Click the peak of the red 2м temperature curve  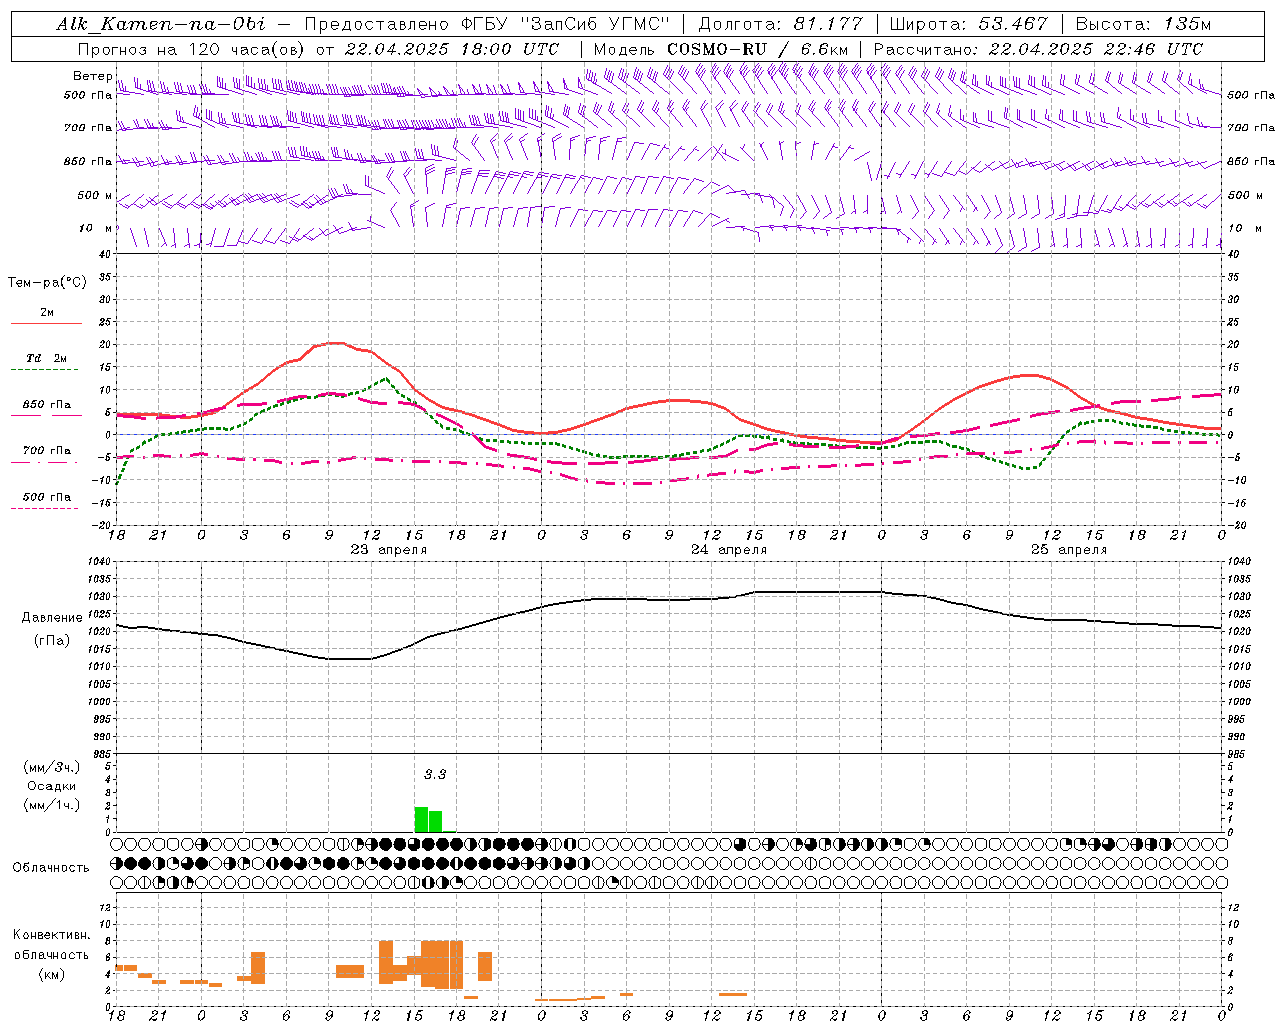tap(336, 343)
